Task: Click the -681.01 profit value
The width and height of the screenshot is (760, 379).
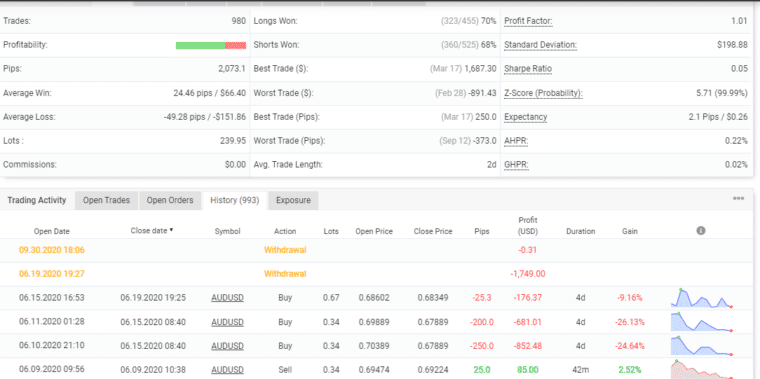Action: pyautogui.click(x=528, y=322)
